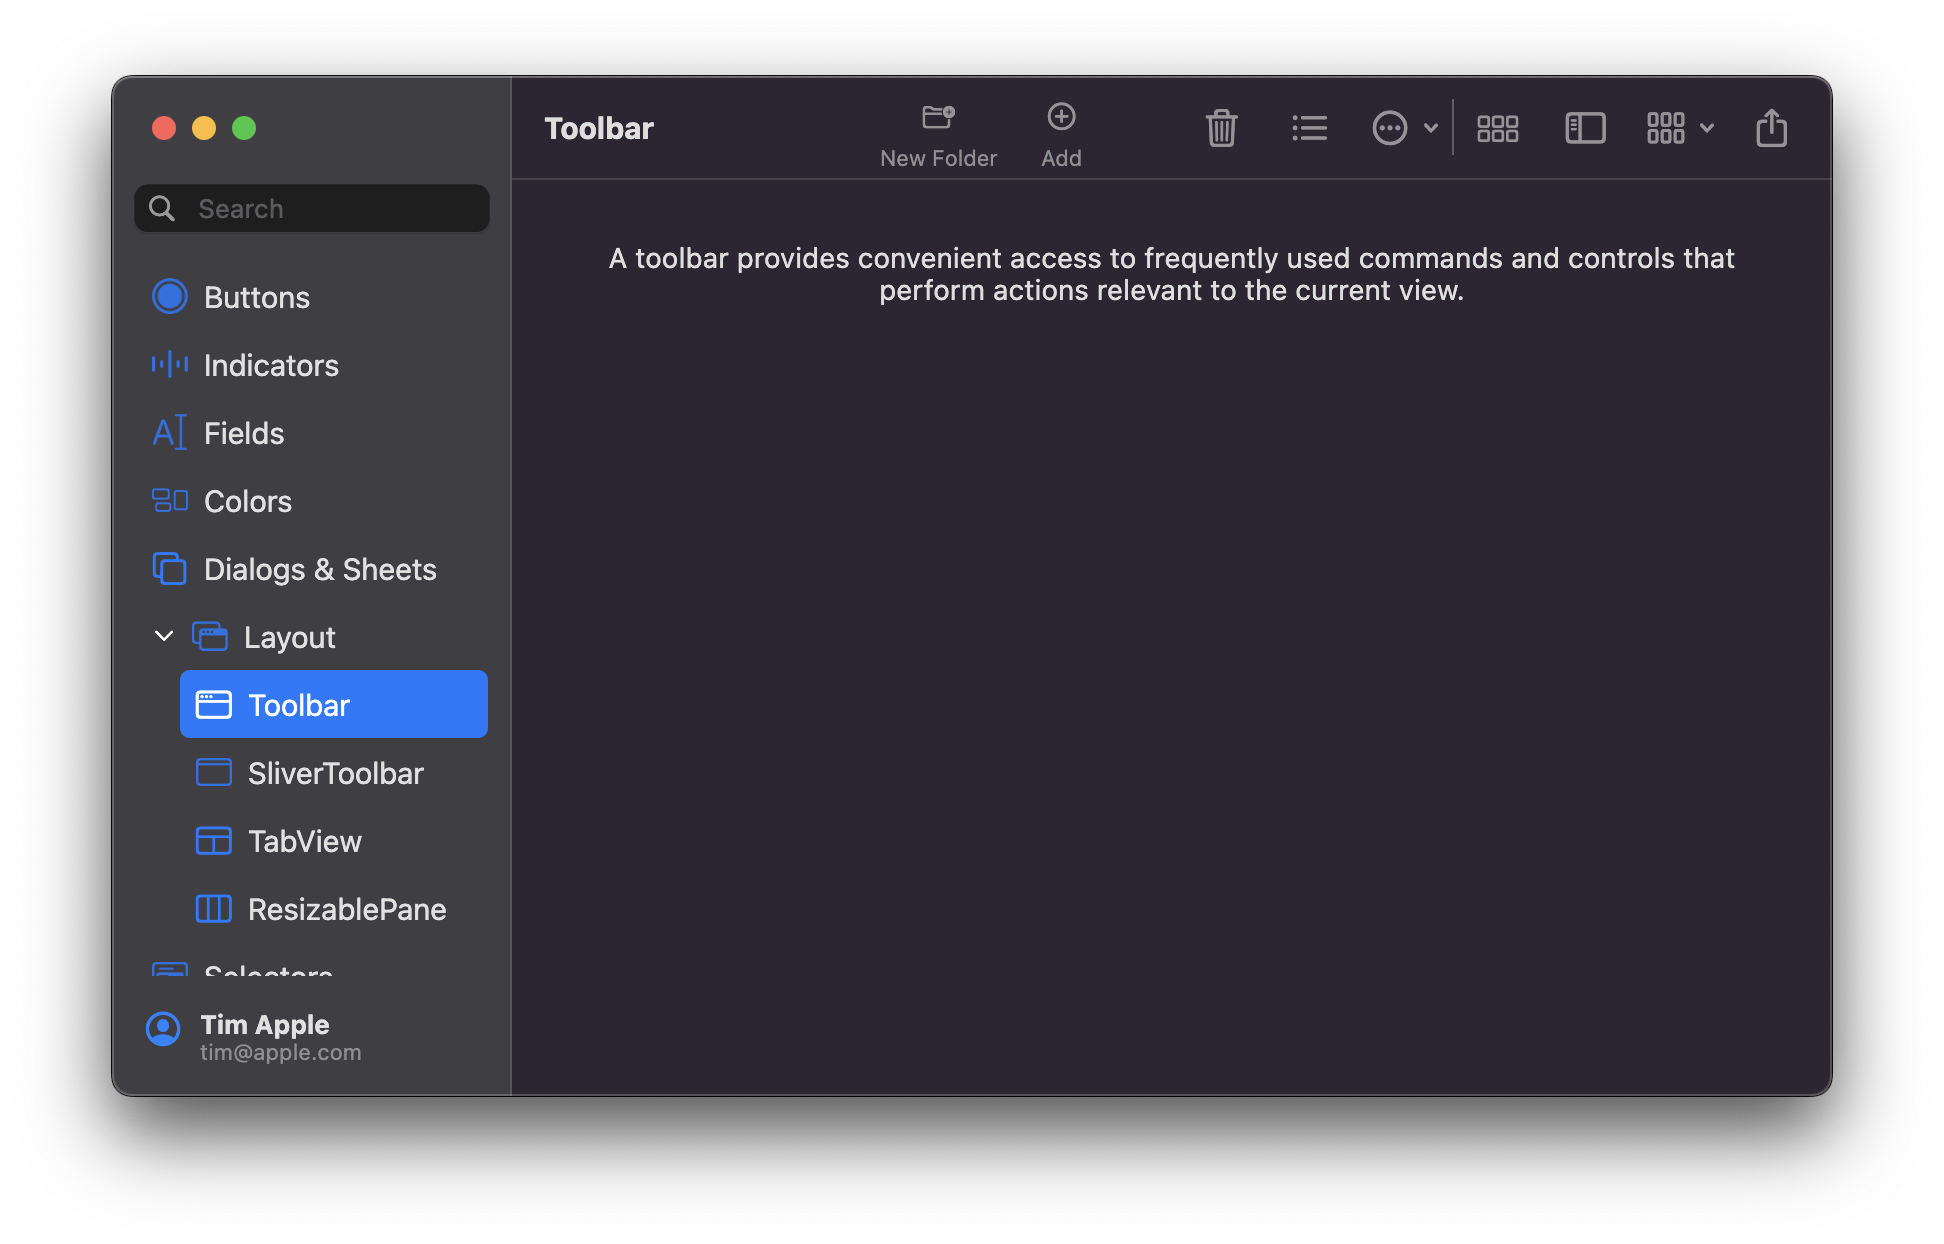The height and width of the screenshot is (1244, 1944).
Task: Open the grid layout dropdown chevron
Action: pos(1707,128)
